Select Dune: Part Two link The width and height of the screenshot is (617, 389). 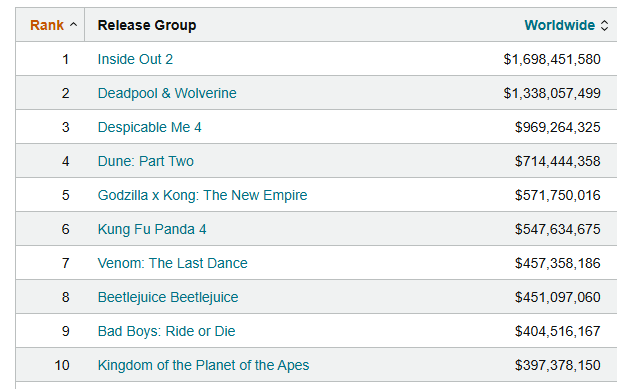click(x=146, y=161)
